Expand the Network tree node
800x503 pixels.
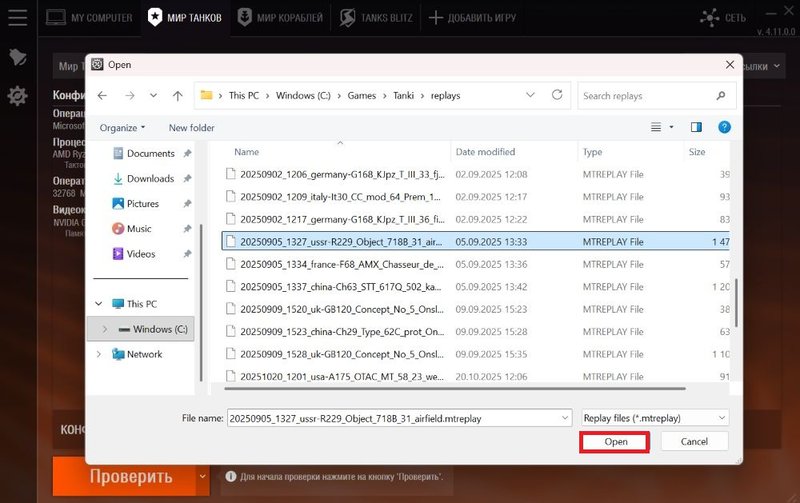click(98, 354)
